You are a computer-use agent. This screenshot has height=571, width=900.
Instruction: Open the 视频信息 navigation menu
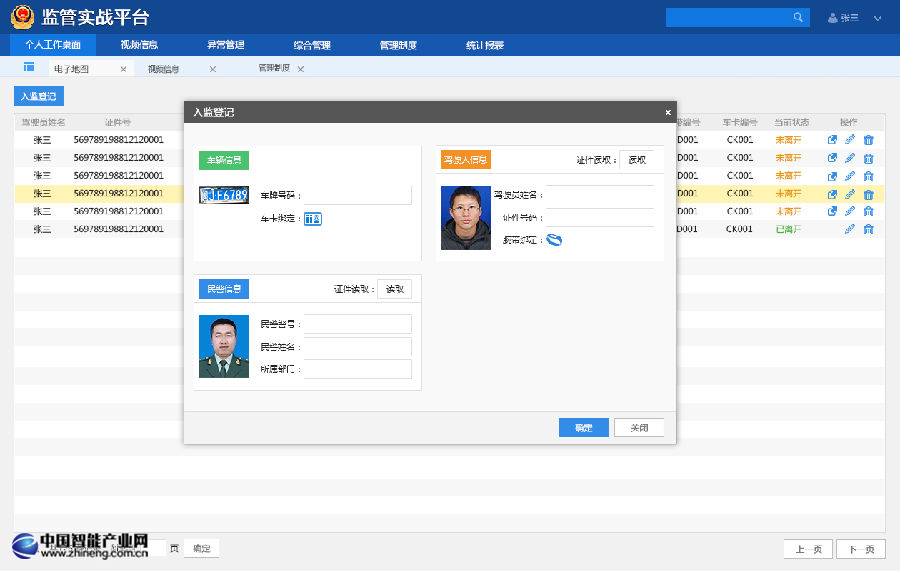click(x=139, y=45)
